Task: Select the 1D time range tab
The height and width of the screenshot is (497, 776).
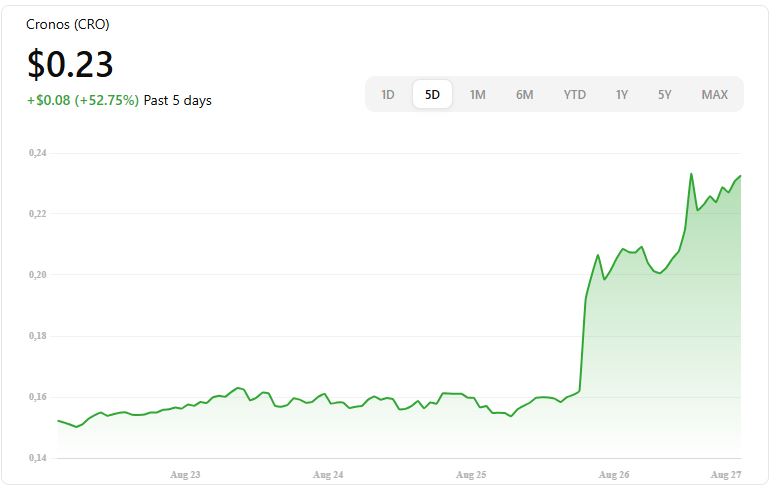Action: pyautogui.click(x=388, y=95)
